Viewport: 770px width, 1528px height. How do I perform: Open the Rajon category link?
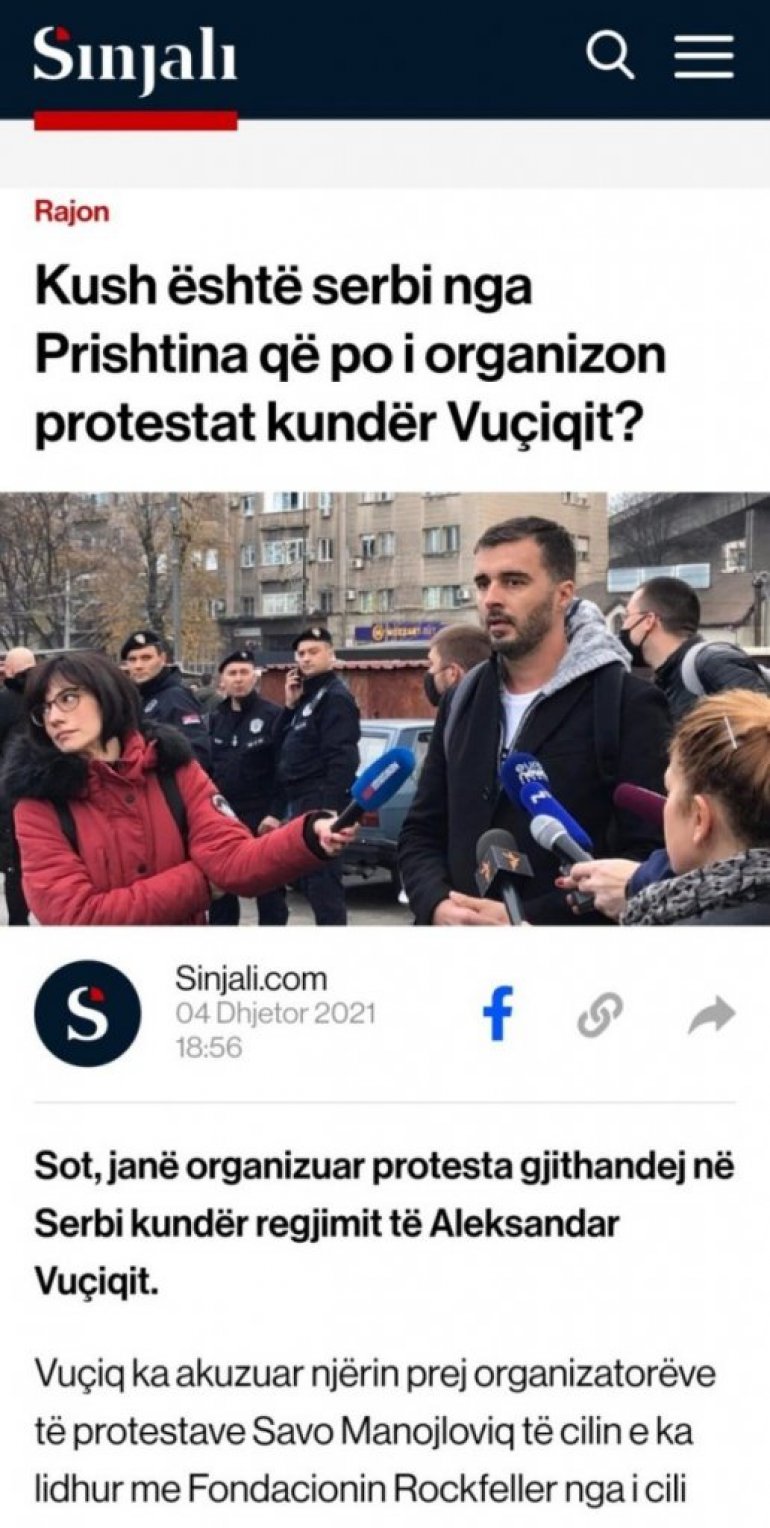(72, 212)
